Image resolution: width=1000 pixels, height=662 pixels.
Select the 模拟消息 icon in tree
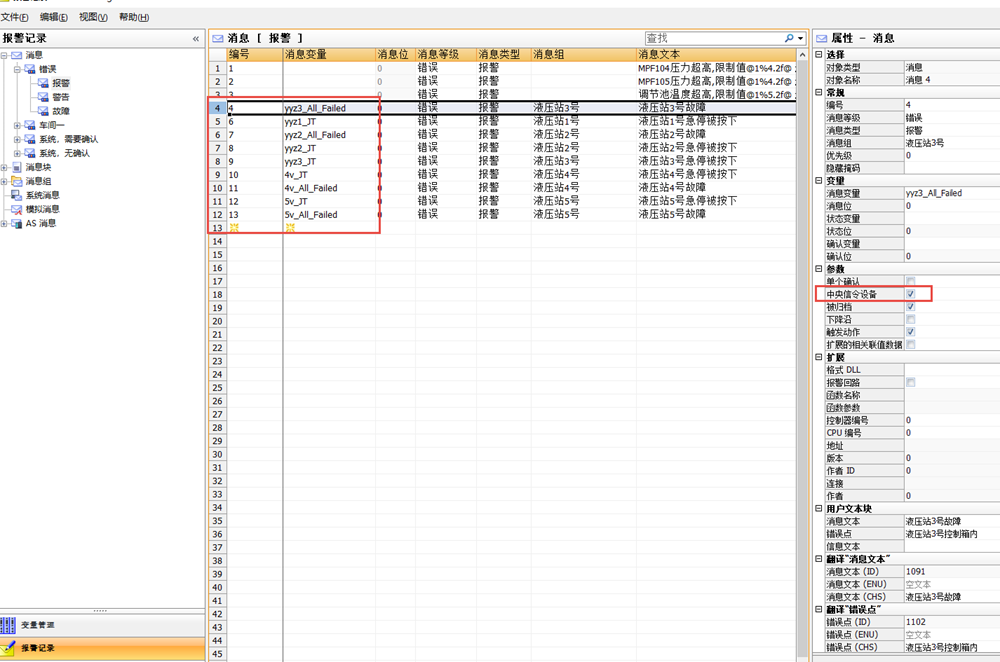[x=17, y=210]
